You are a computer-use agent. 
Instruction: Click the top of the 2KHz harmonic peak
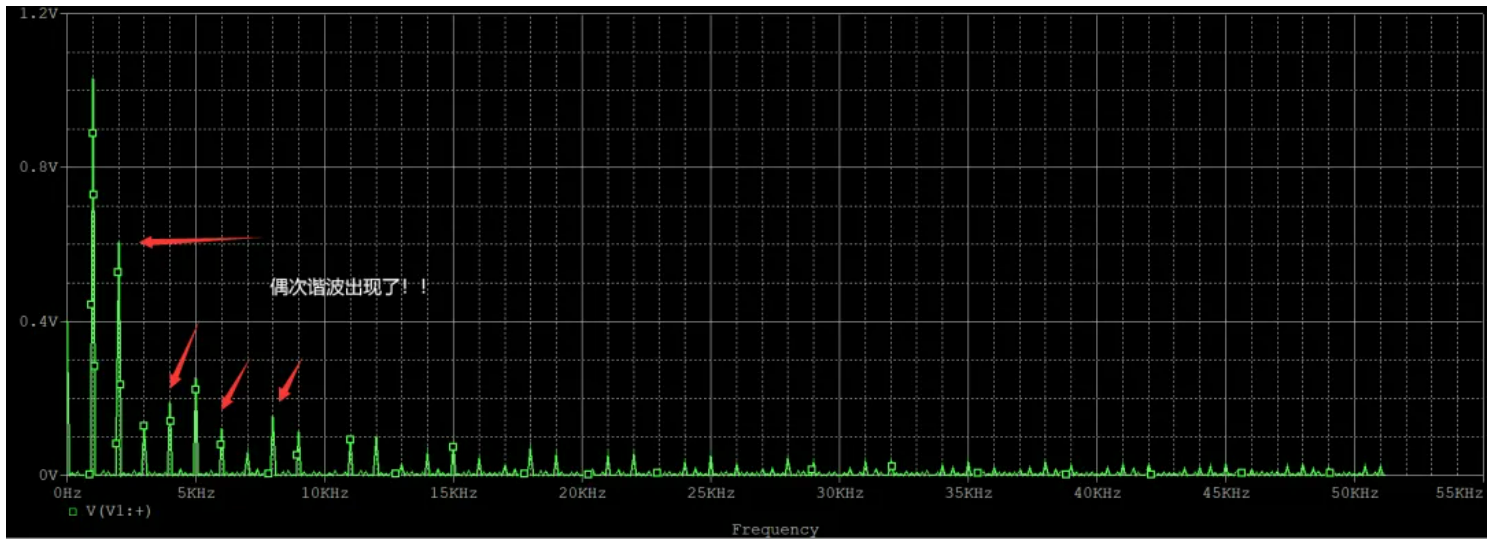(119, 243)
